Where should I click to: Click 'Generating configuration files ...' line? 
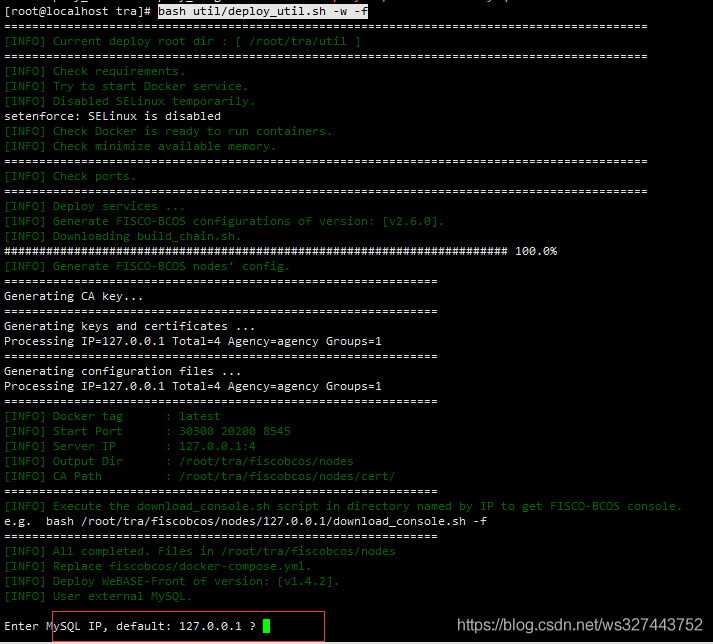pyautogui.click(x=123, y=372)
